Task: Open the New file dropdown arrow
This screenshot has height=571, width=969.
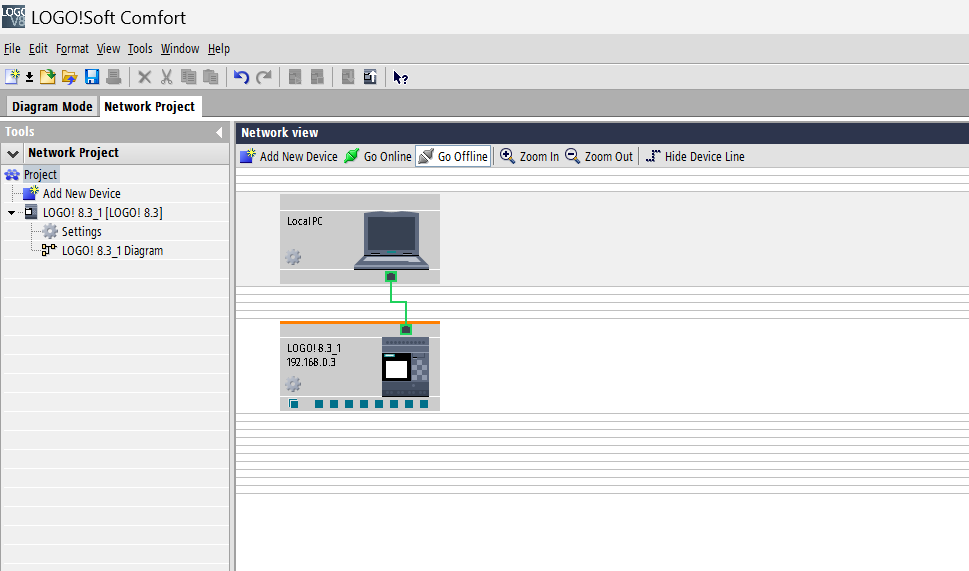Action: (29, 77)
